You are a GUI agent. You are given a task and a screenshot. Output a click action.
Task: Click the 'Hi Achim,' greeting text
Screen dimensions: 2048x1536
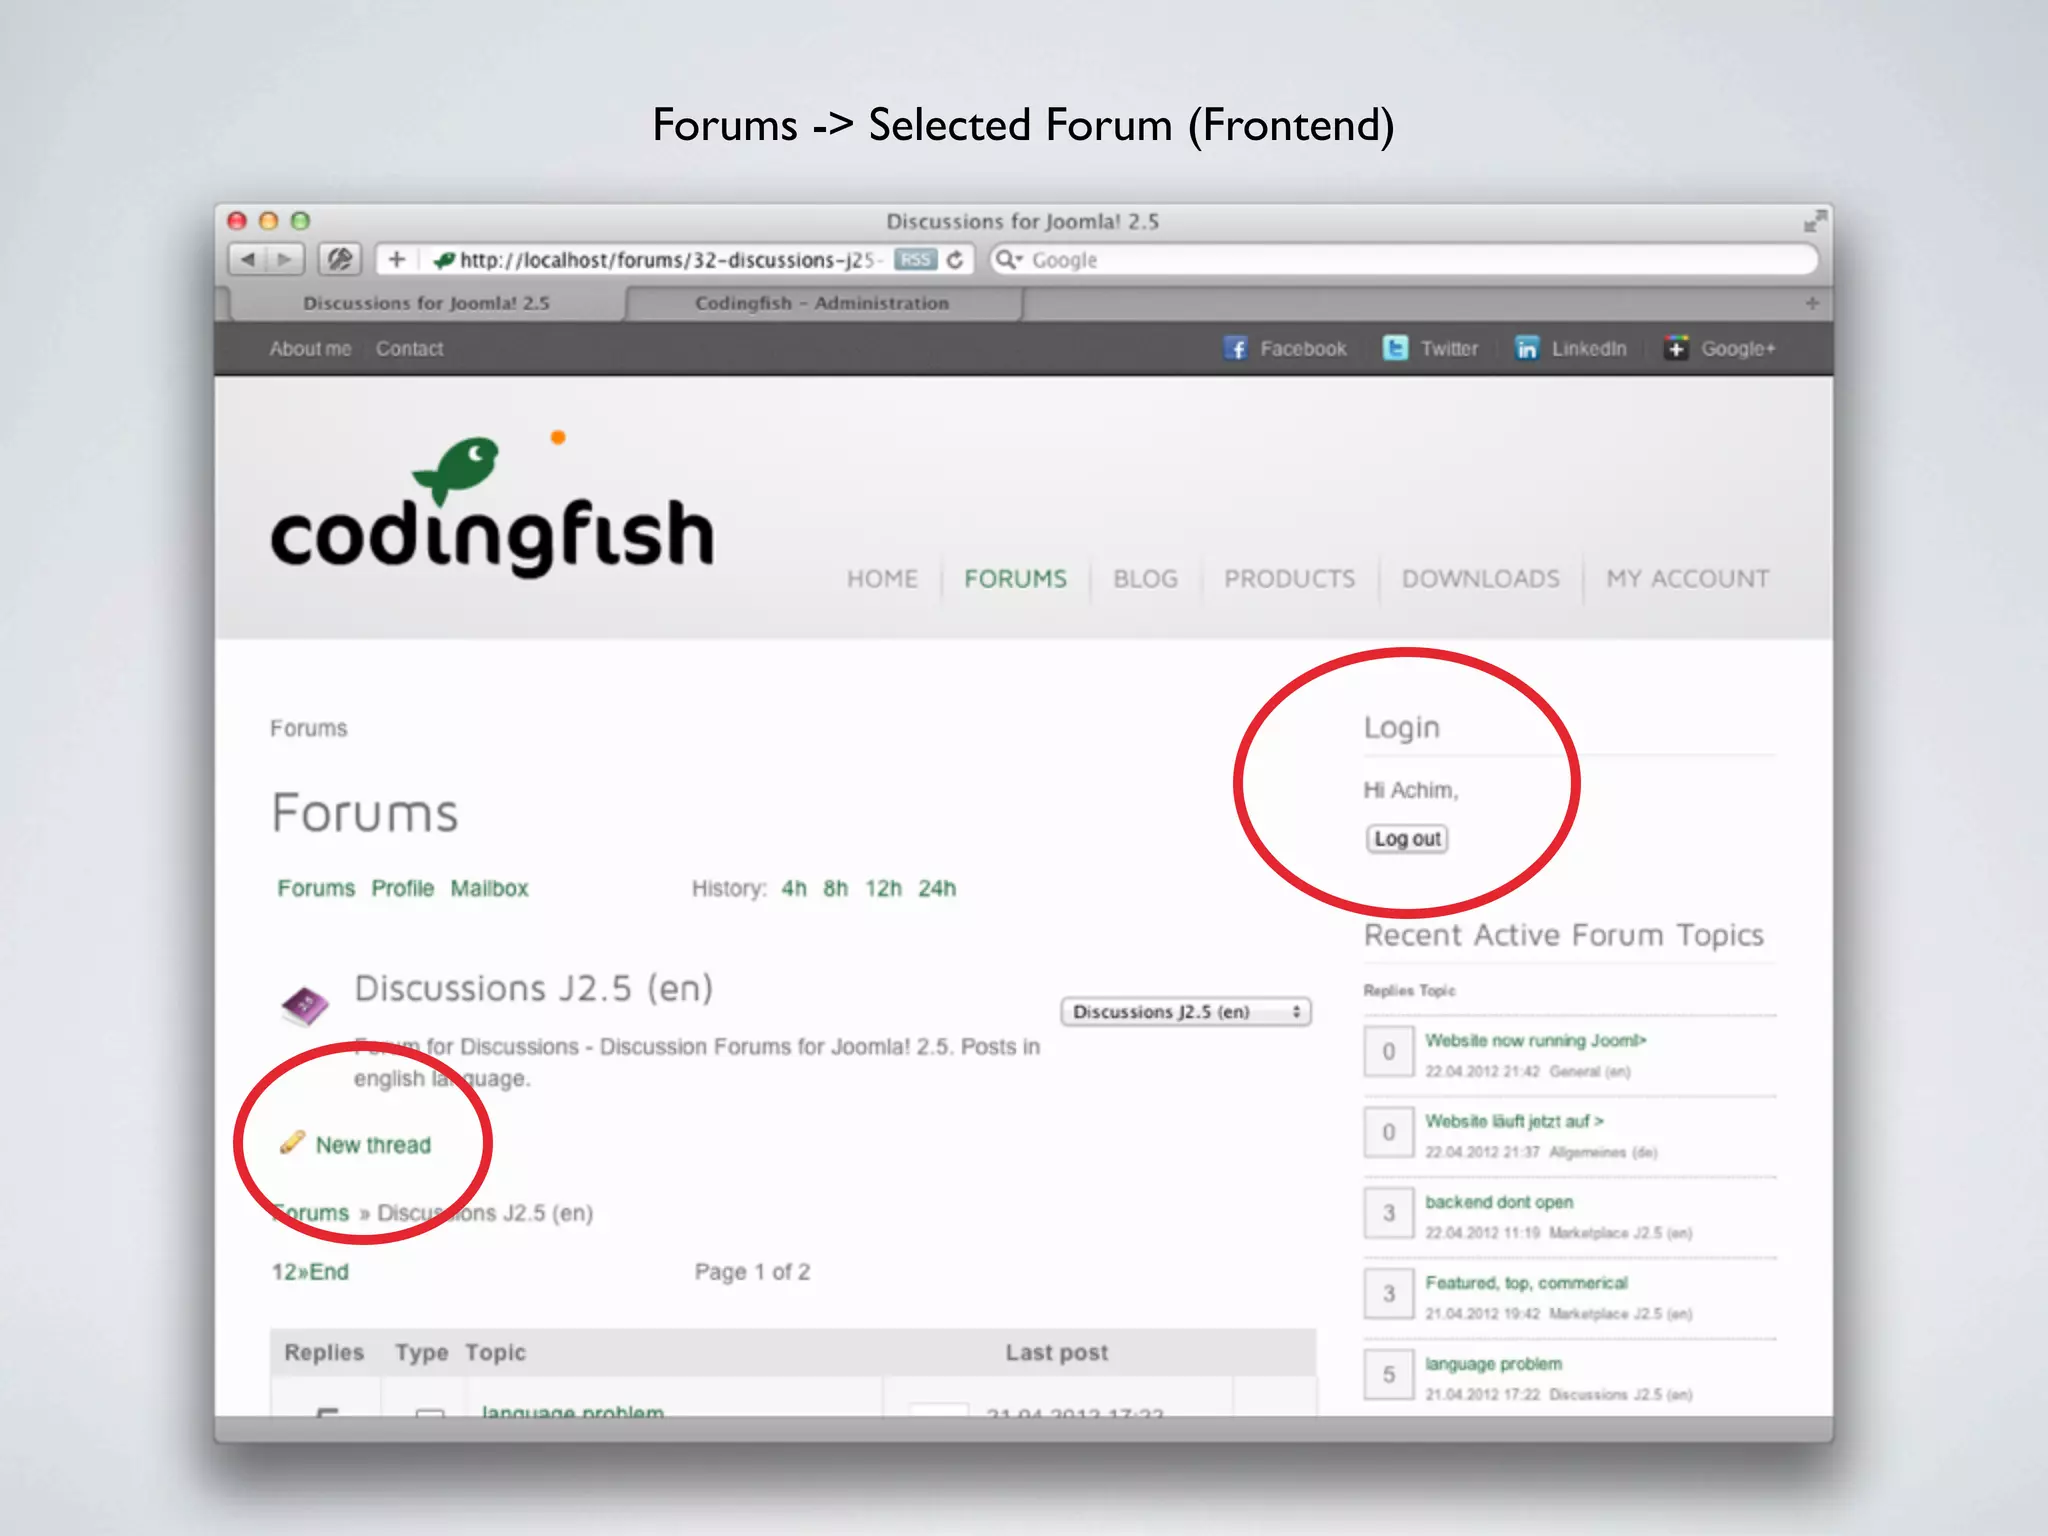[1411, 790]
